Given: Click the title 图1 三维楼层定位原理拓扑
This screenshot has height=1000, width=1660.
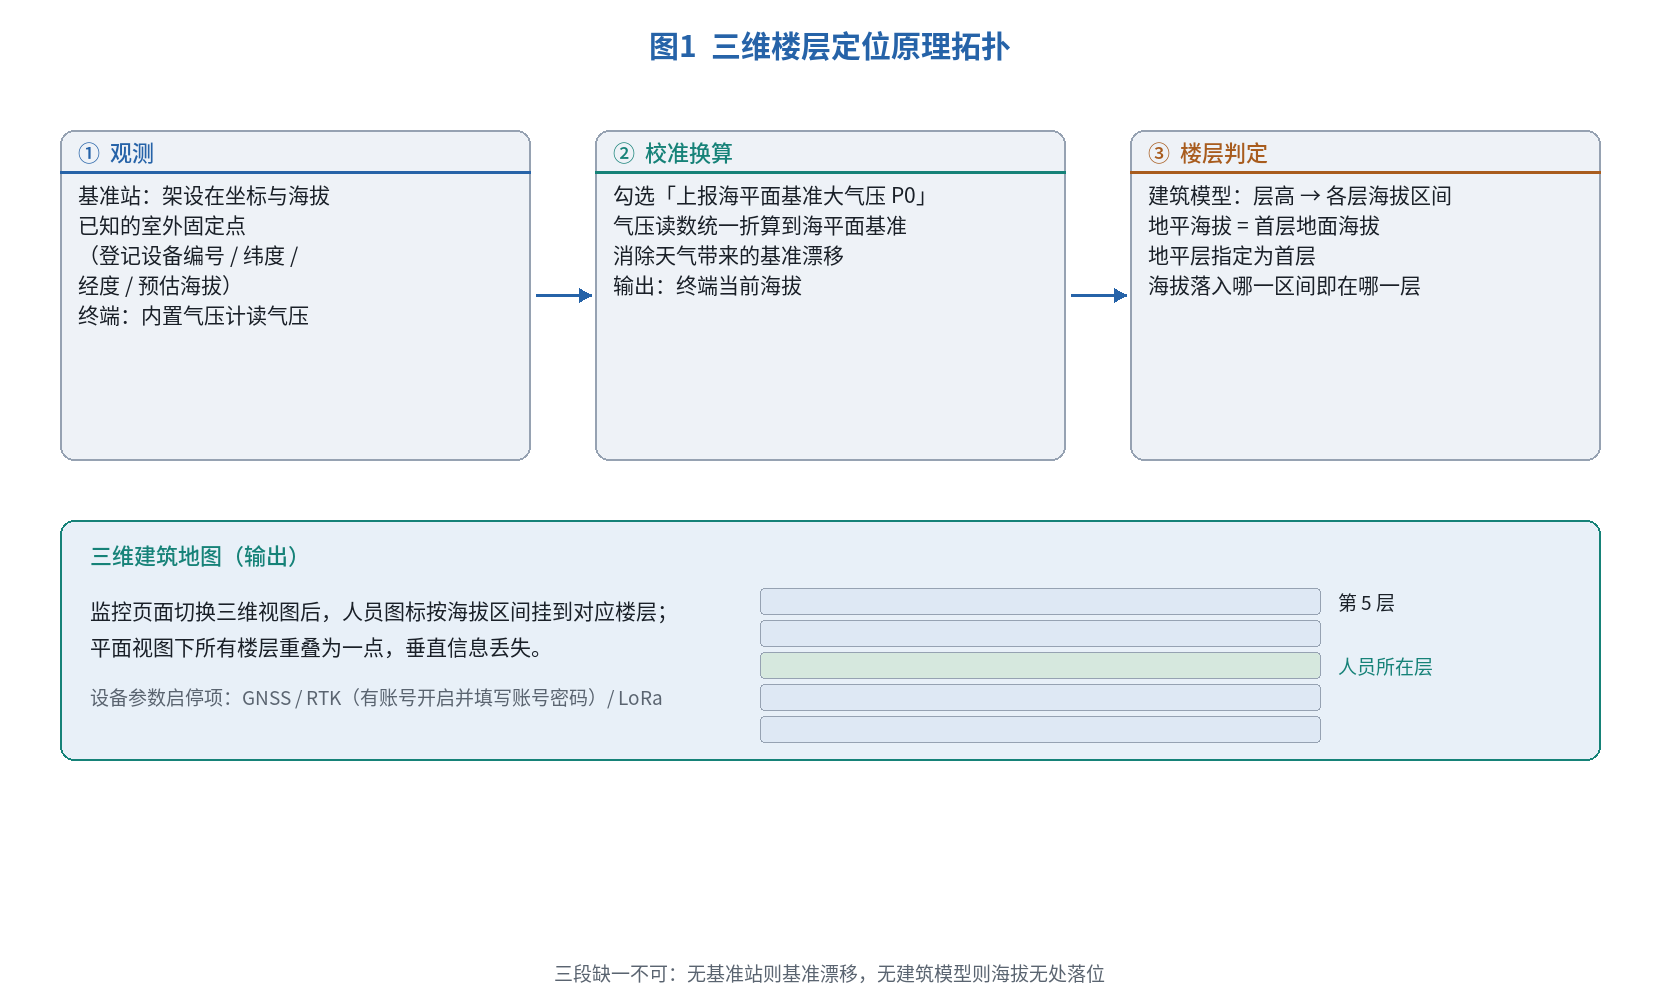Looking at the screenshot, I should 829,47.
